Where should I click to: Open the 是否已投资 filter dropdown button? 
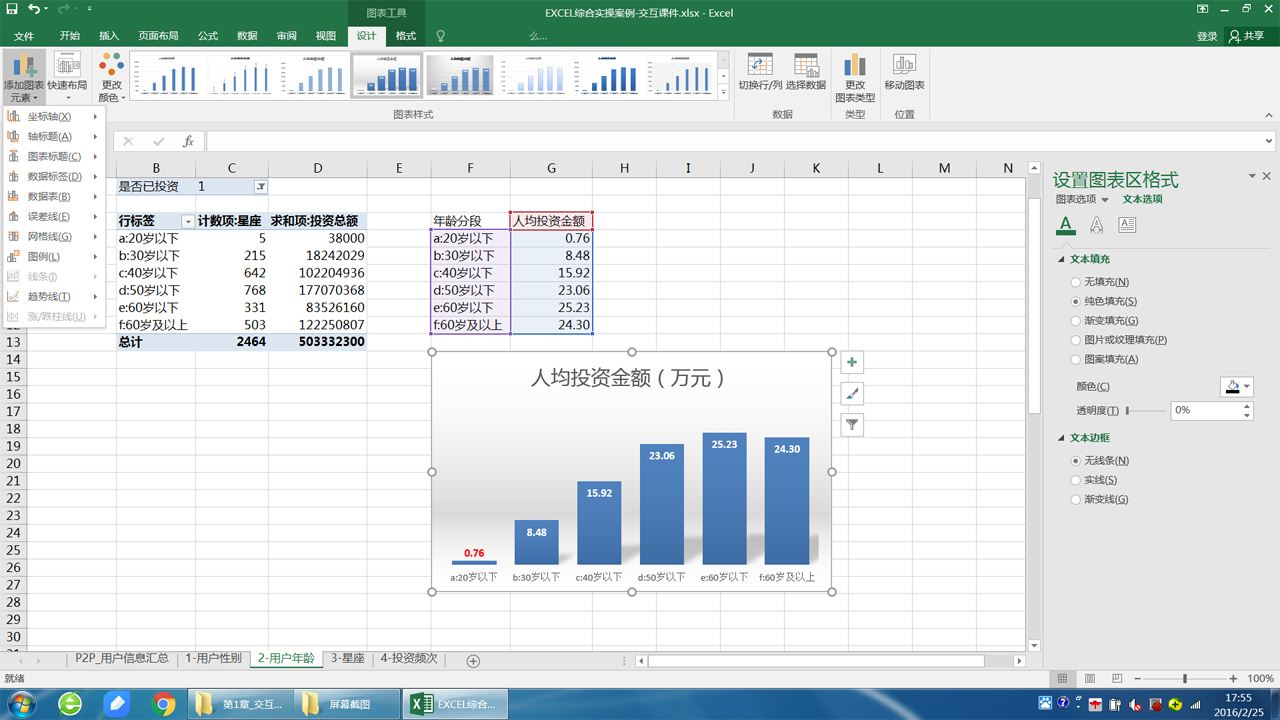tap(261, 187)
